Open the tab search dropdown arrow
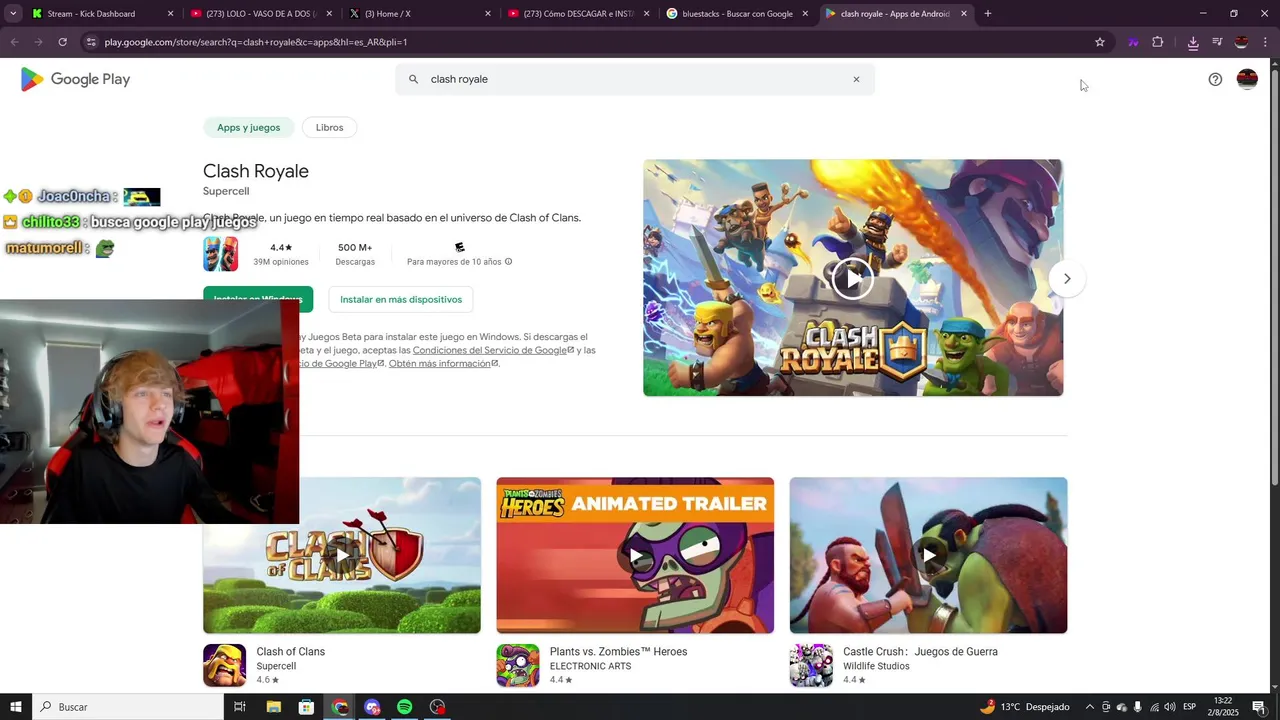The width and height of the screenshot is (1280, 720). [13, 14]
